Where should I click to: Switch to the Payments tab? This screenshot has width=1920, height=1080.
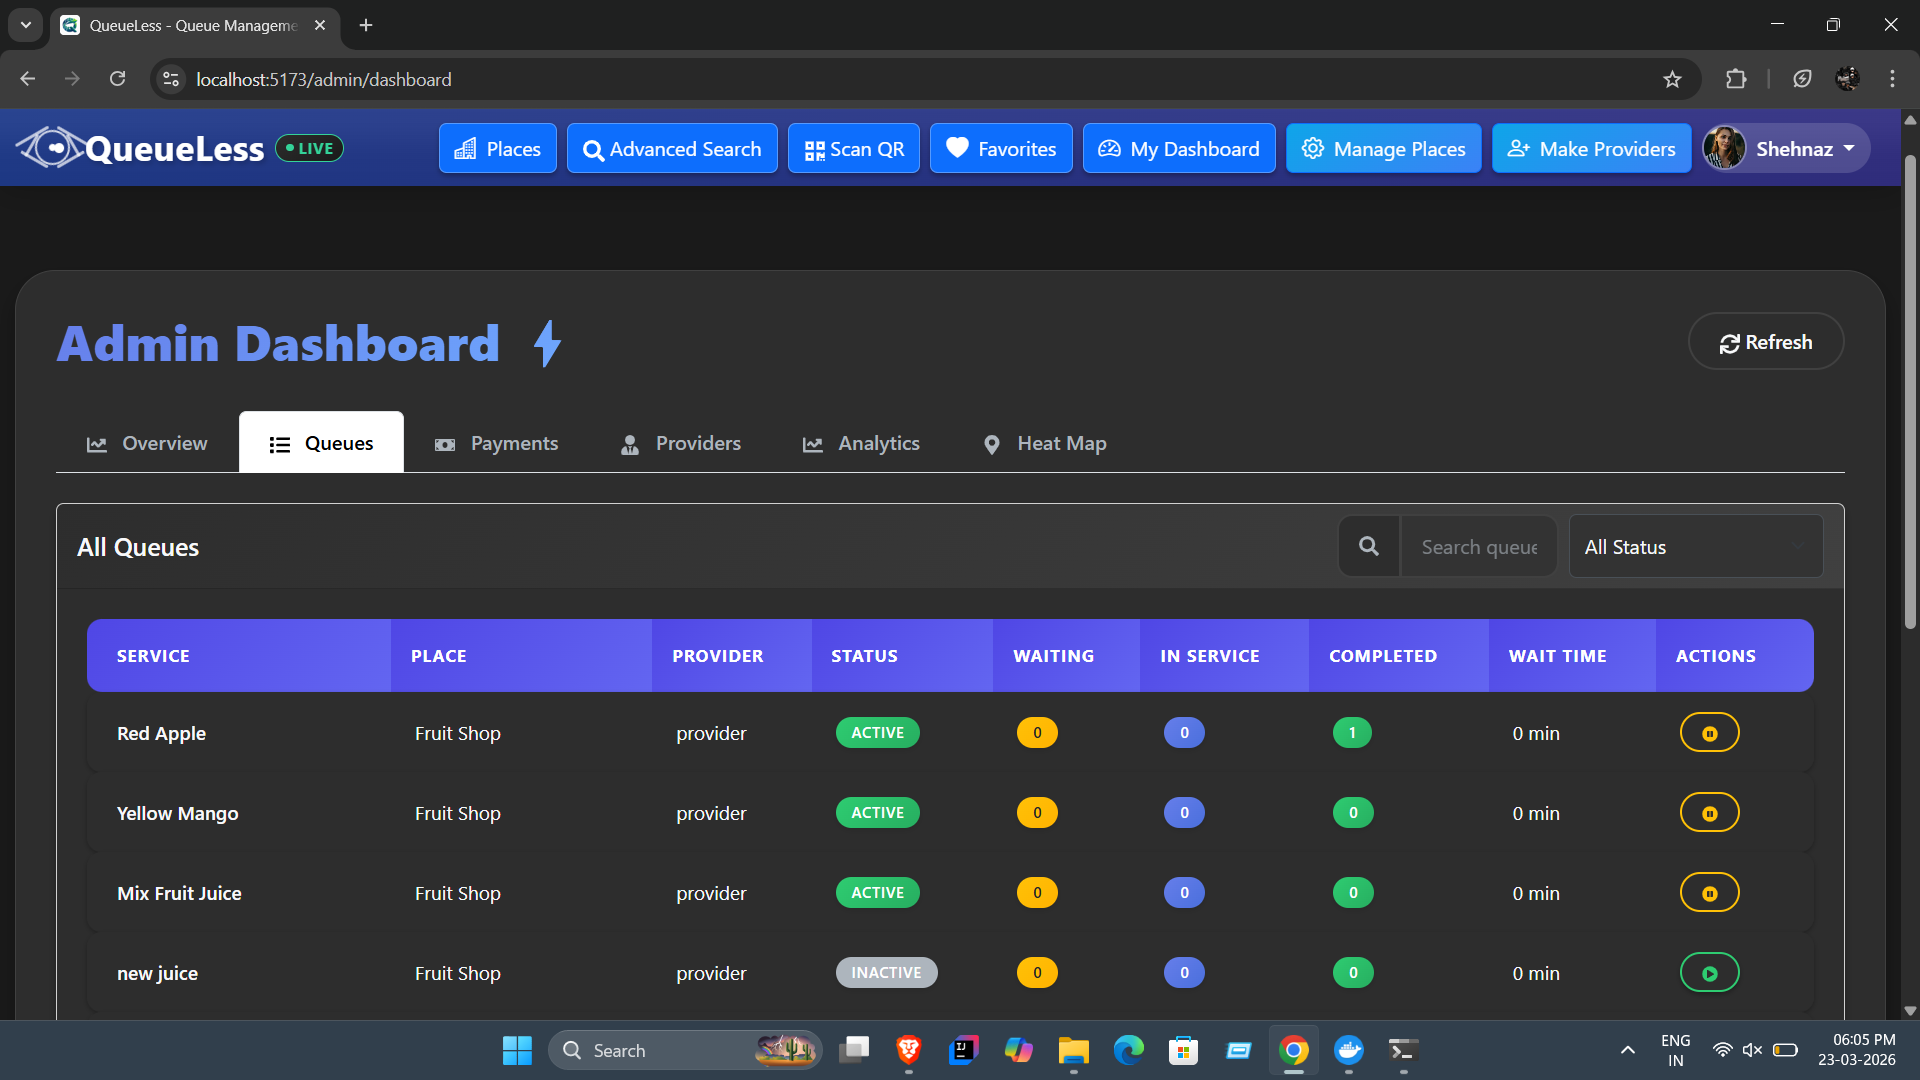[x=496, y=443]
